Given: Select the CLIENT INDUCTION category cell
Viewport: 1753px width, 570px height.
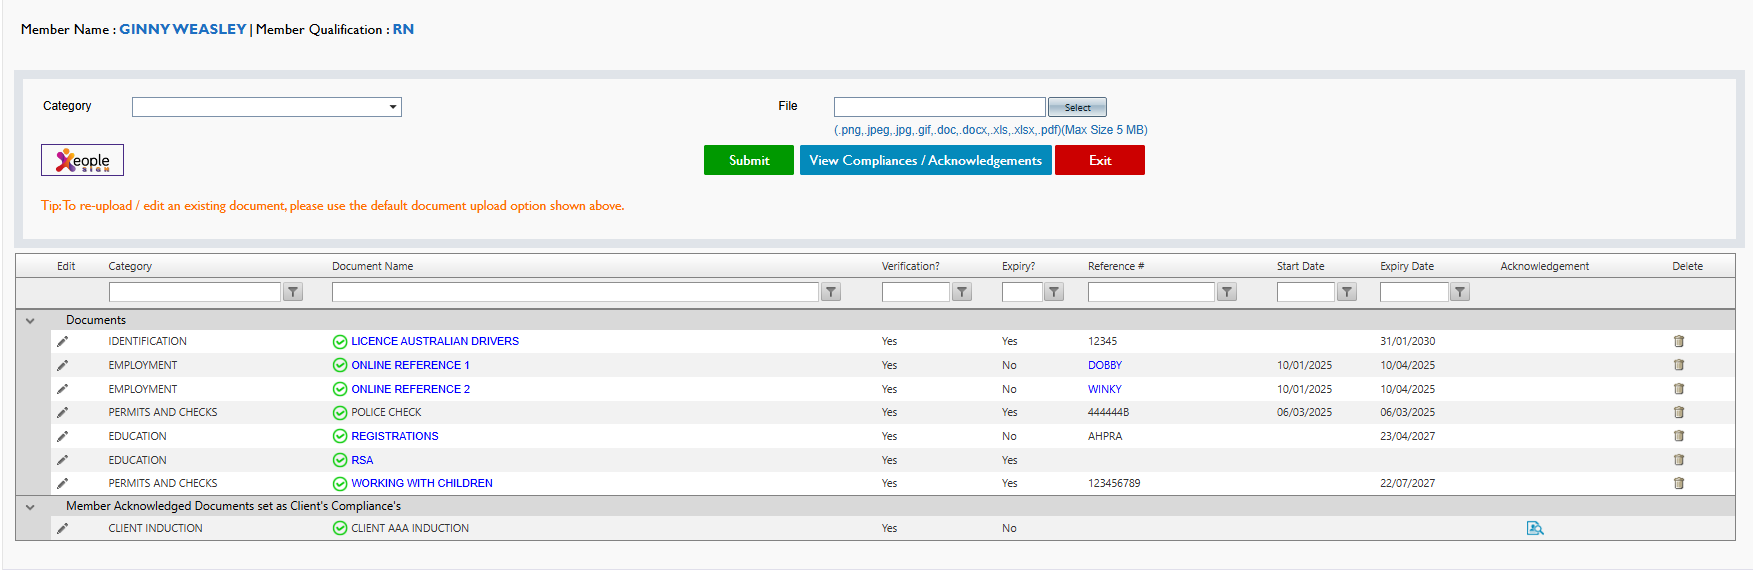Looking at the screenshot, I should pyautogui.click(x=155, y=528).
